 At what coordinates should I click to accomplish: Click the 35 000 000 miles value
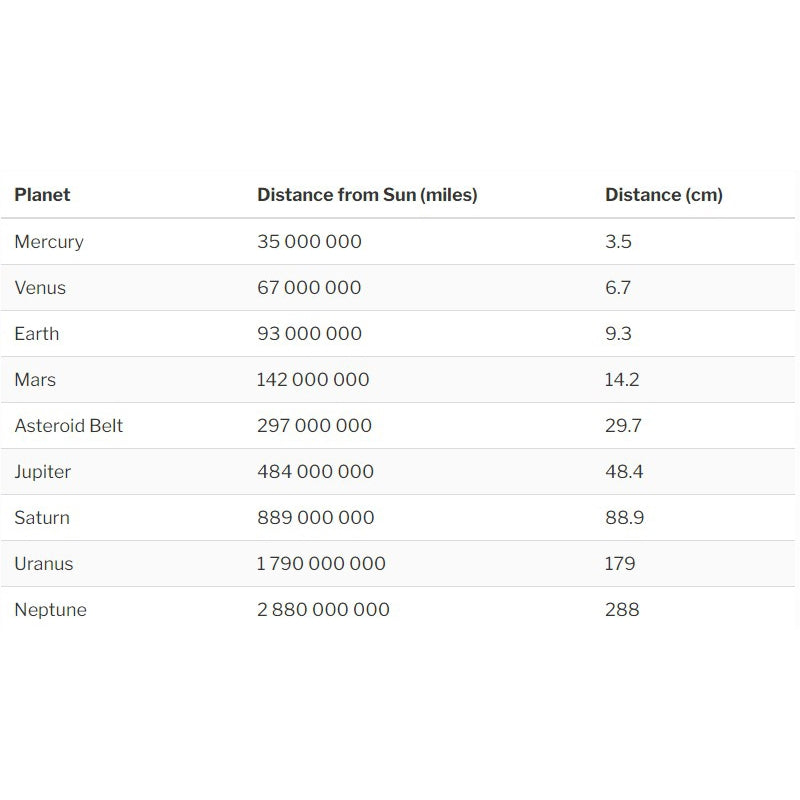tap(309, 242)
